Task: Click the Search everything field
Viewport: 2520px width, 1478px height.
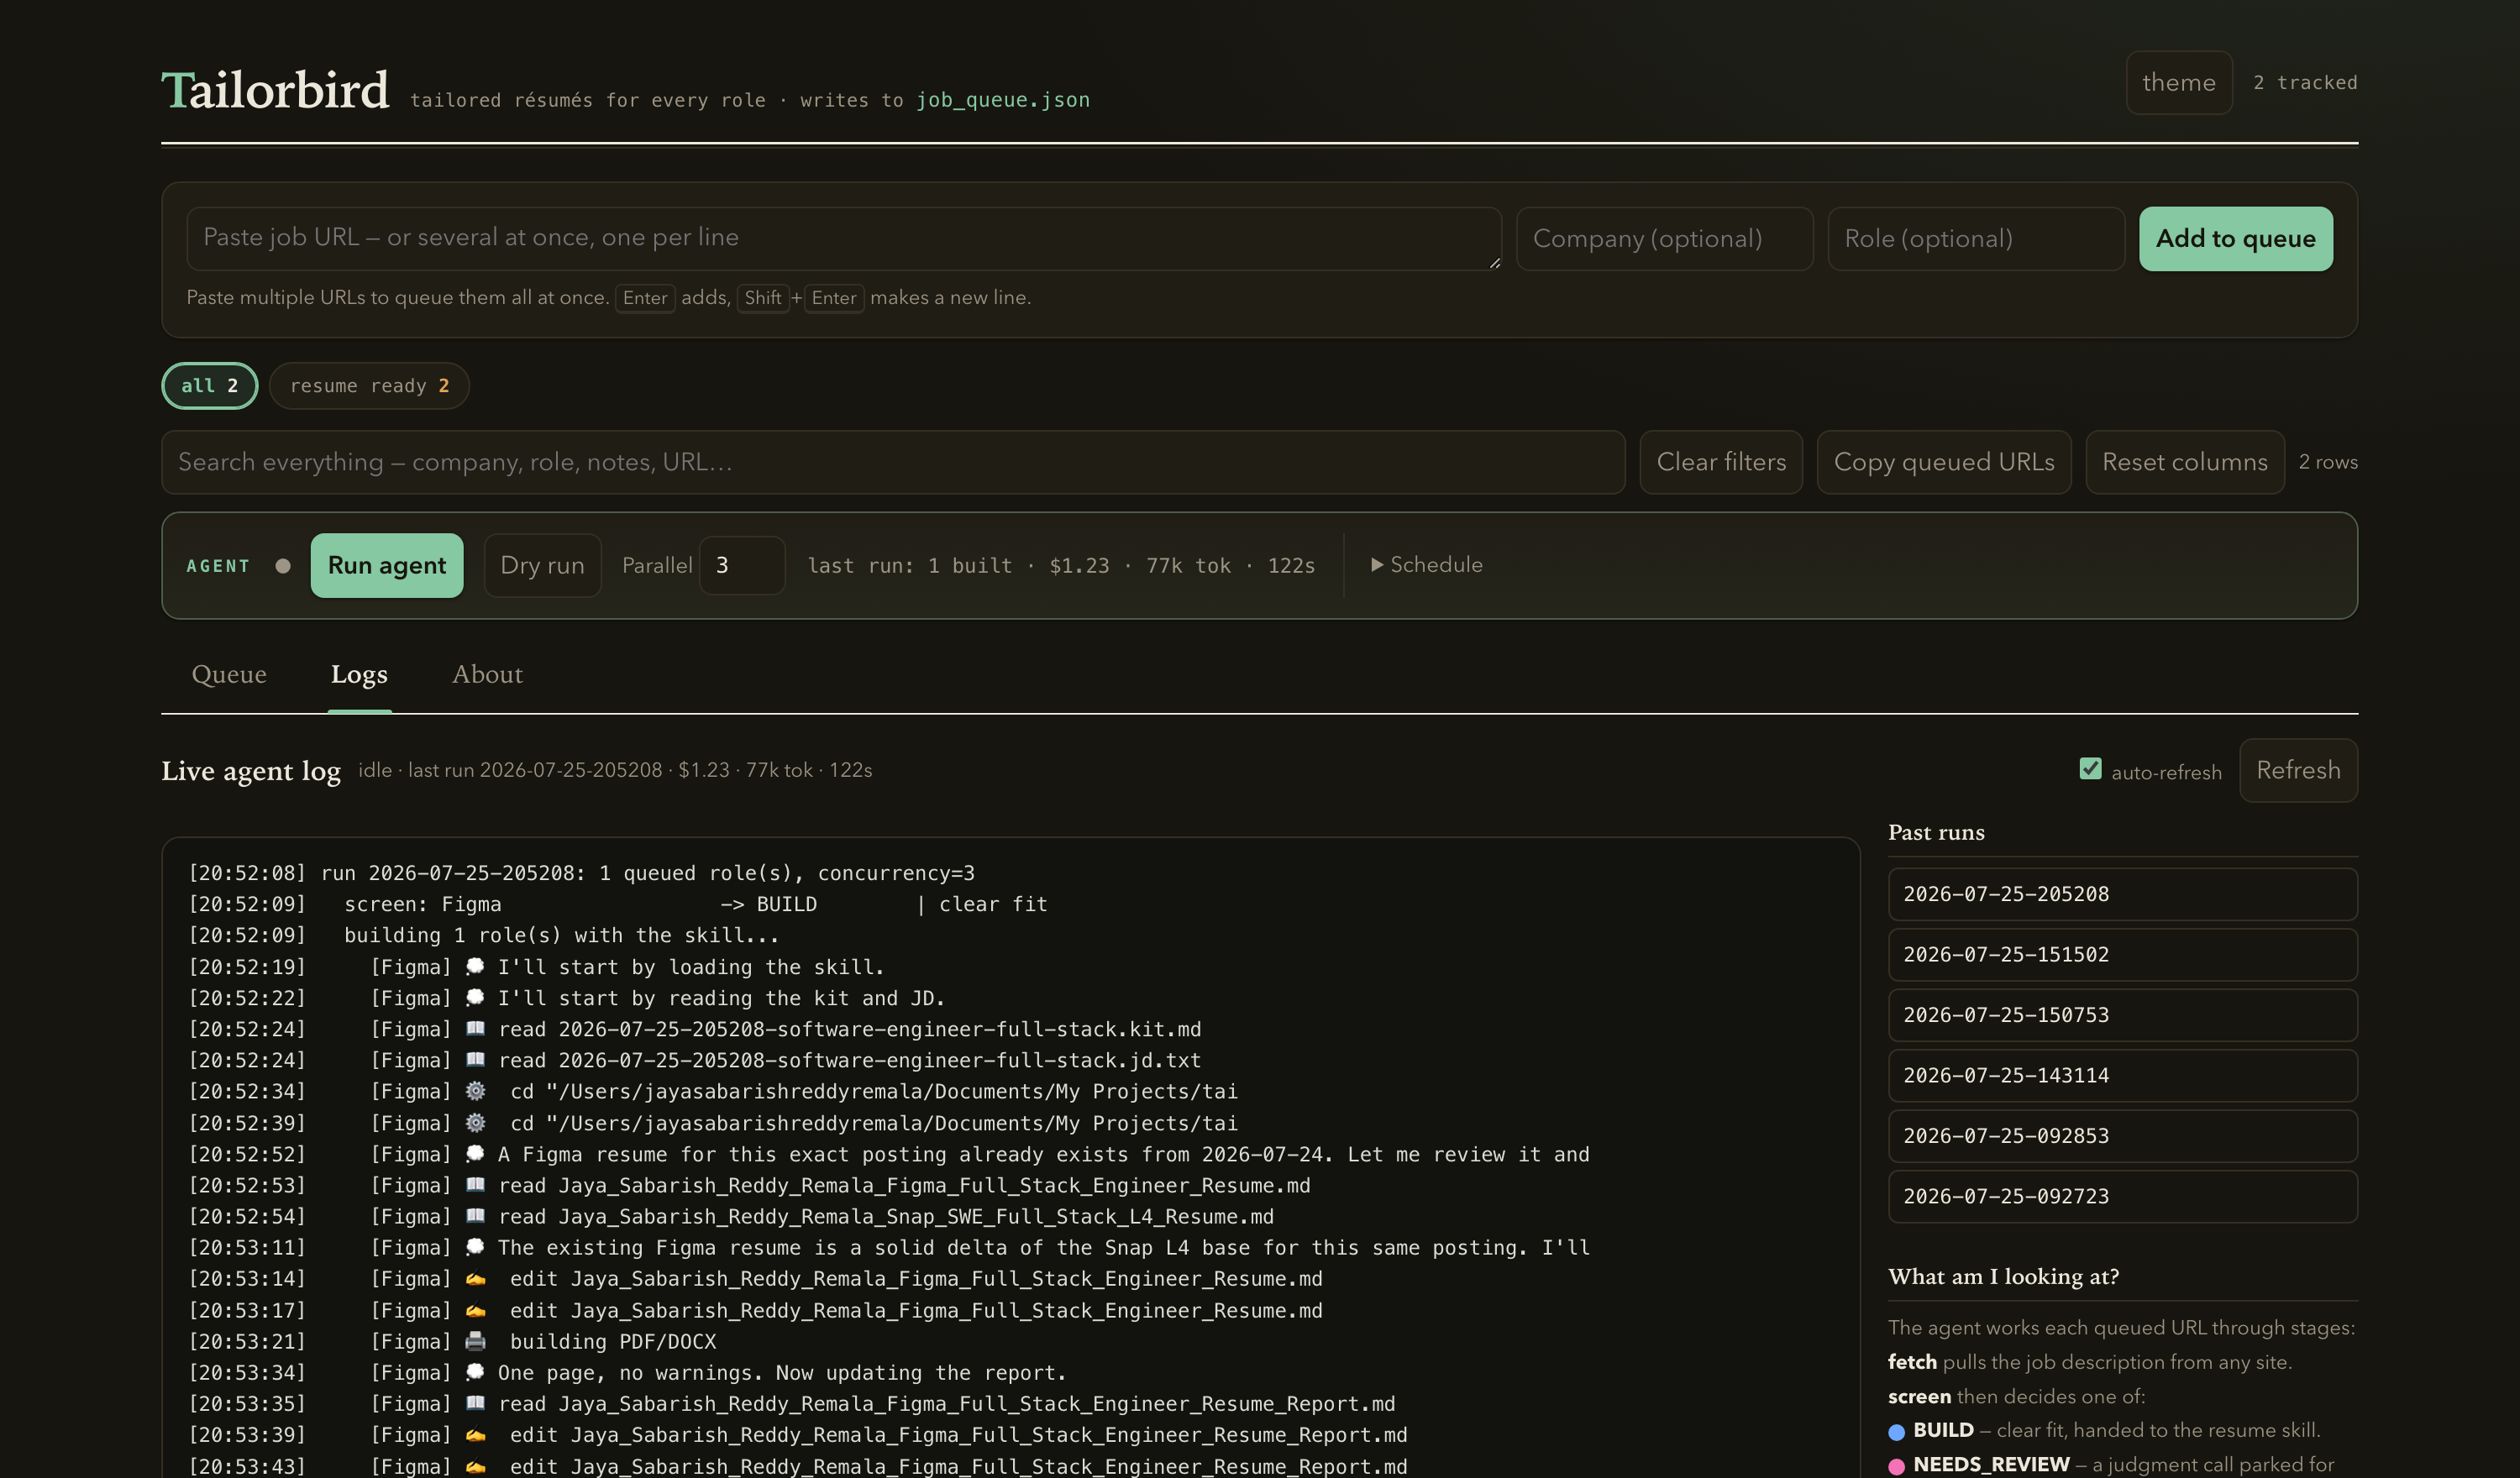Action: point(893,461)
